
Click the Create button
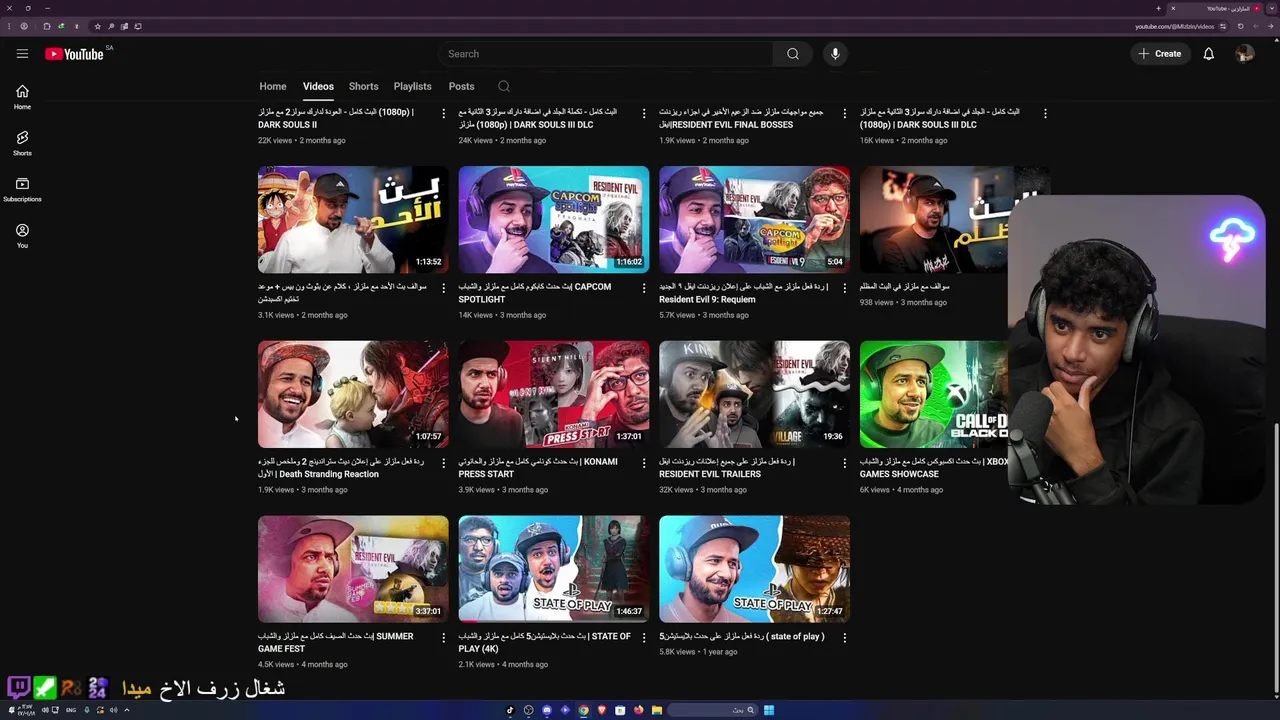point(1160,54)
